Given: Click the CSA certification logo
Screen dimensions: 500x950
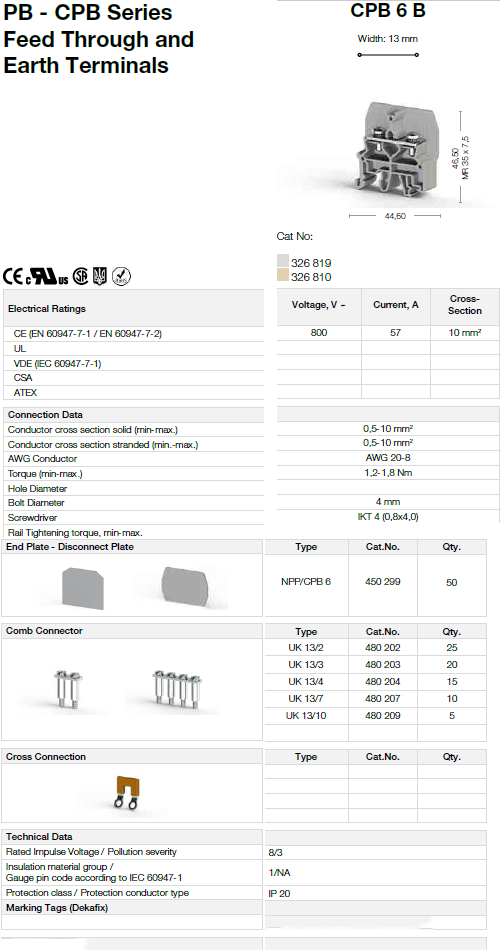Looking at the screenshot, I should pyautogui.click(x=81, y=276).
